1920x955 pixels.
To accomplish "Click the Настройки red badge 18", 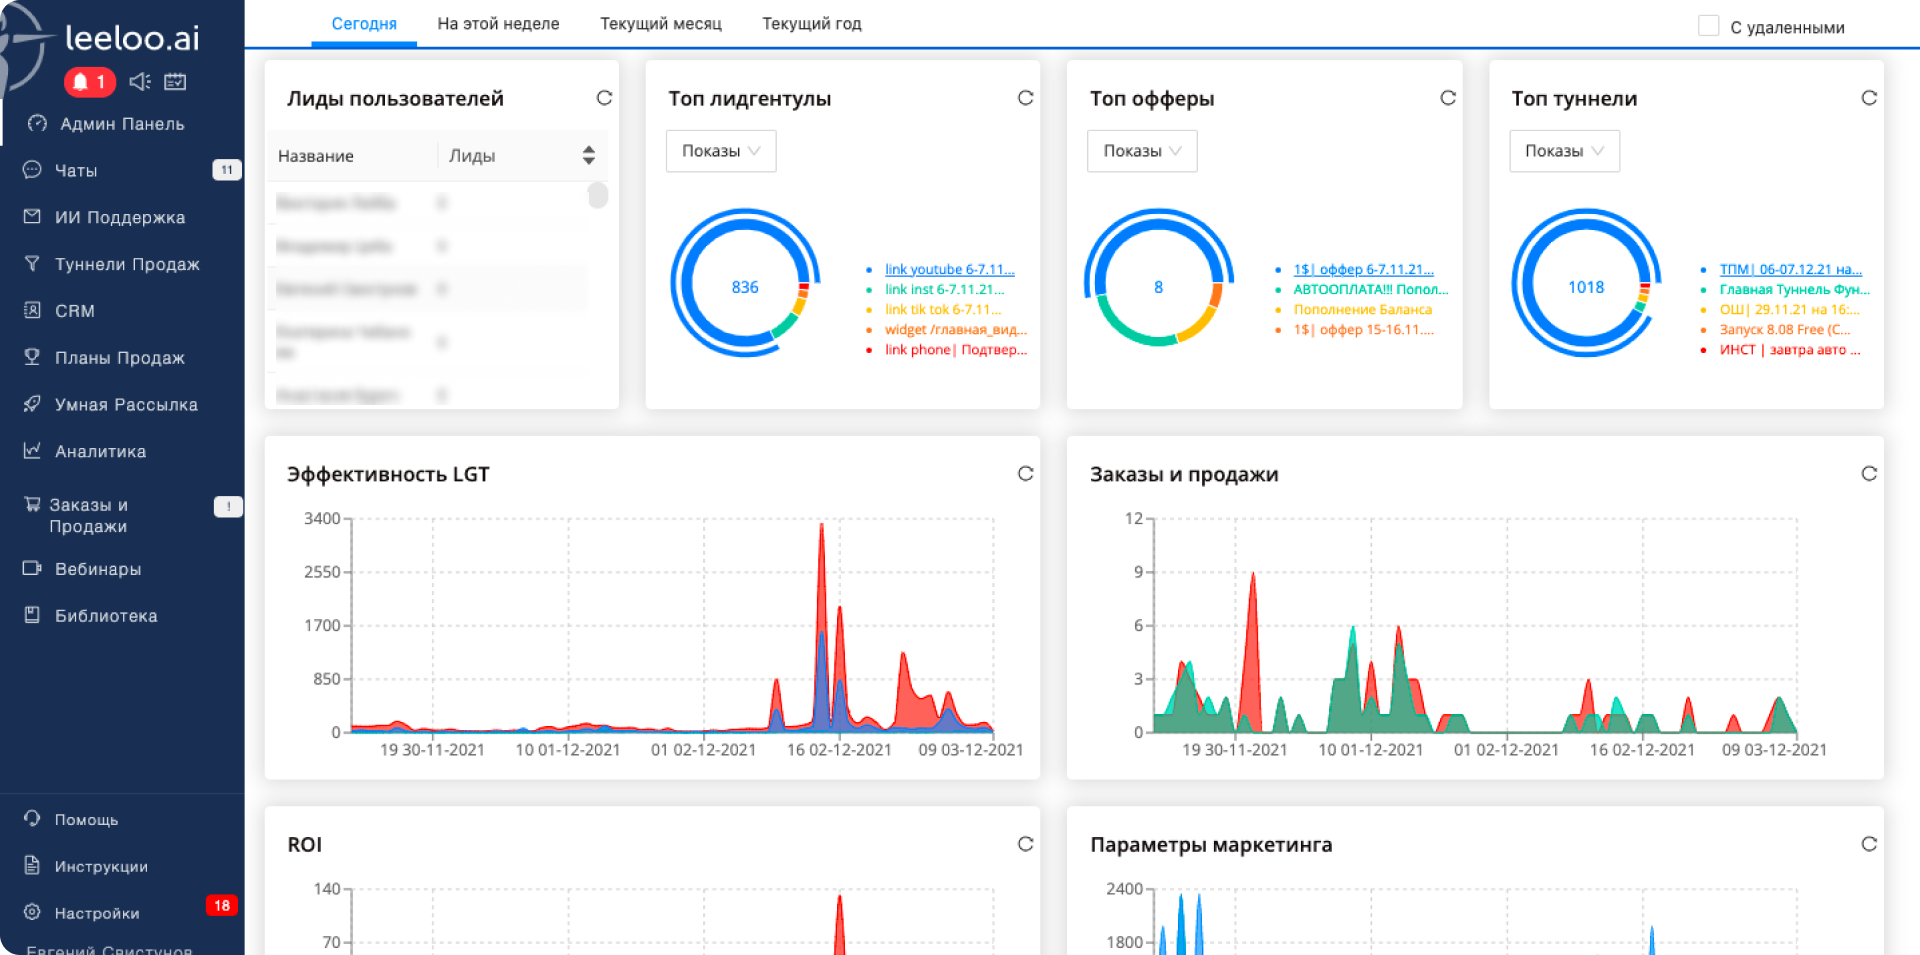I will pos(221,905).
